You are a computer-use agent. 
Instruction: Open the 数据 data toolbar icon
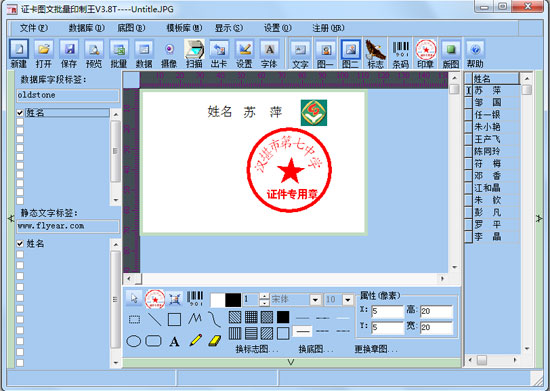click(144, 54)
